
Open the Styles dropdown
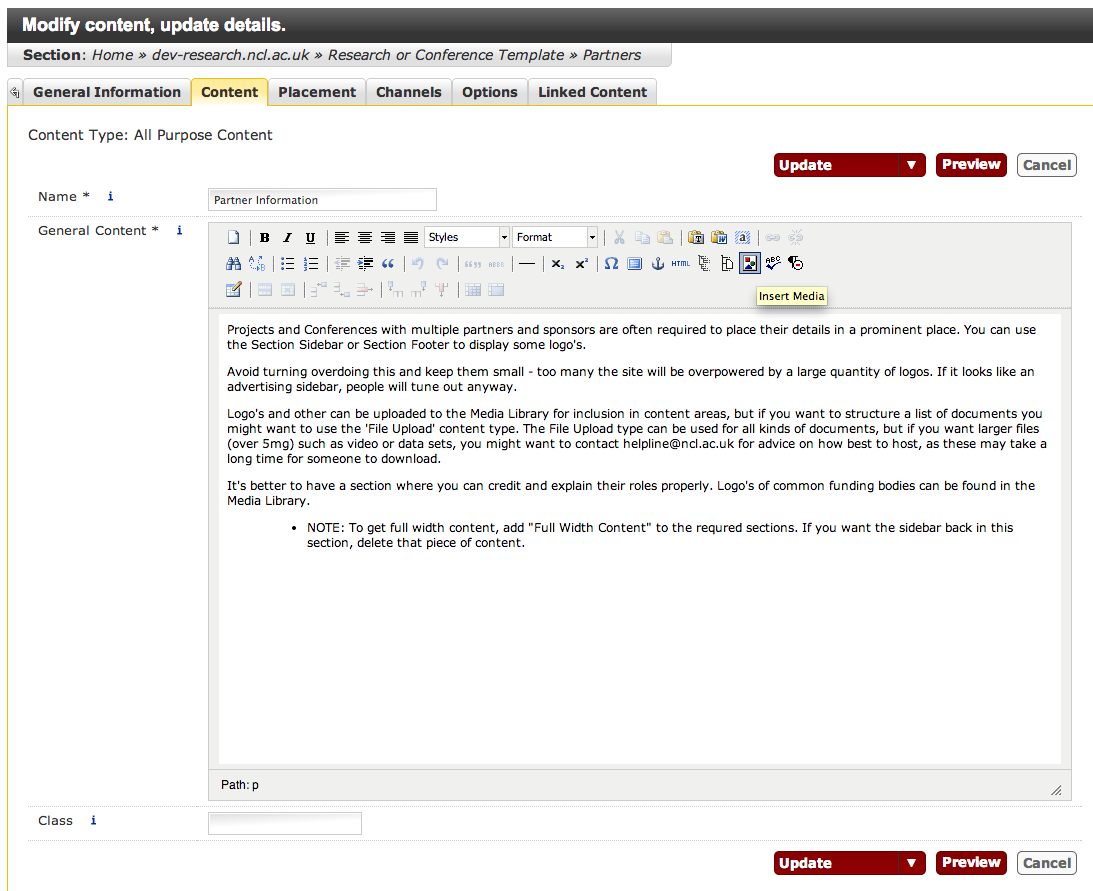467,238
